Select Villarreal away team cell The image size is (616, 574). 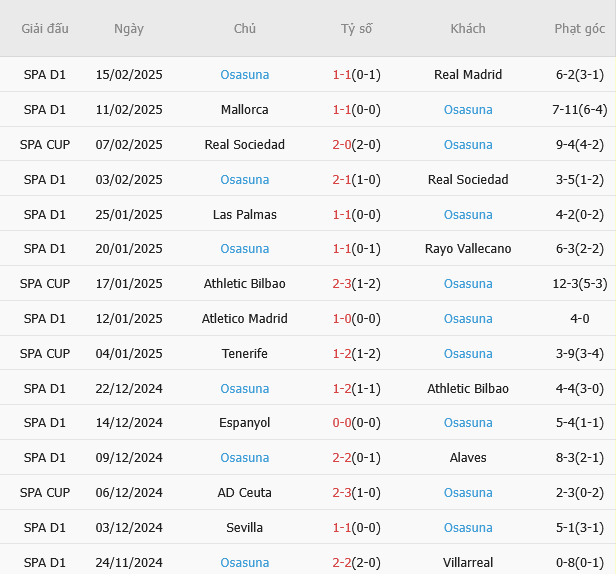(x=468, y=563)
